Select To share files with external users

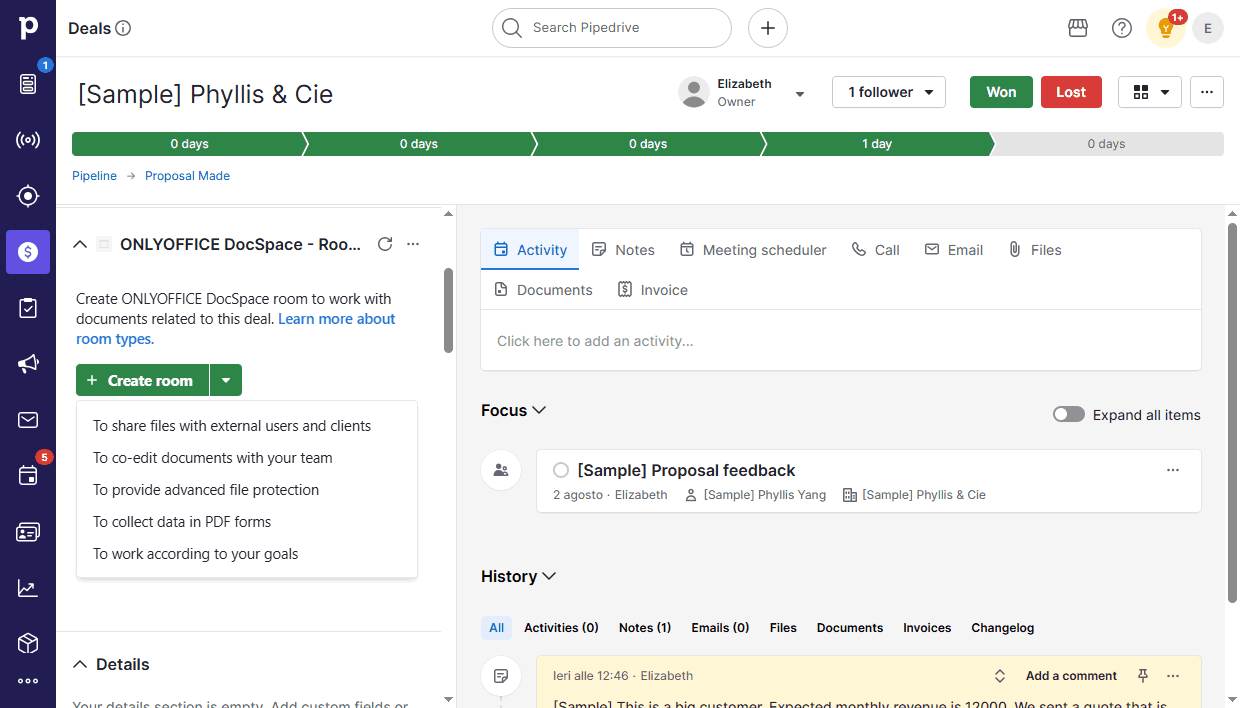pyautogui.click(x=246, y=426)
